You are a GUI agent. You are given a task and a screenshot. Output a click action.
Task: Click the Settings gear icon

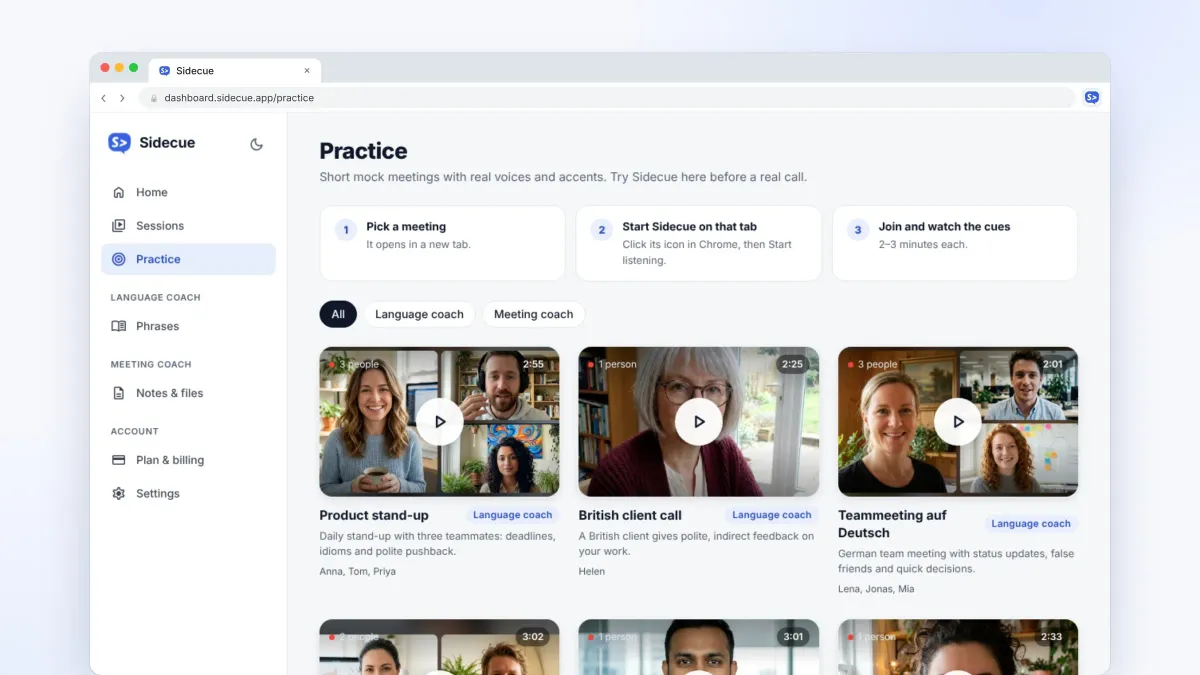tap(119, 493)
